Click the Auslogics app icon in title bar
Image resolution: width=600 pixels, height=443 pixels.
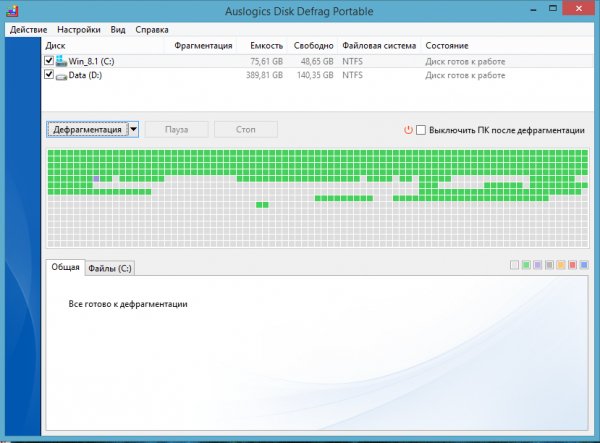coord(12,11)
